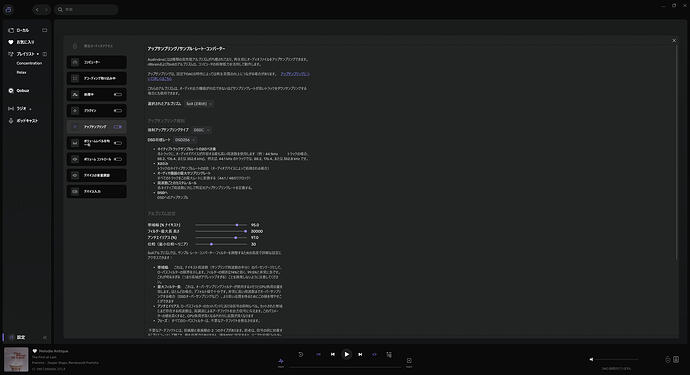The image size is (690, 375).
Task: Skip to the next track
Action: [360, 354]
